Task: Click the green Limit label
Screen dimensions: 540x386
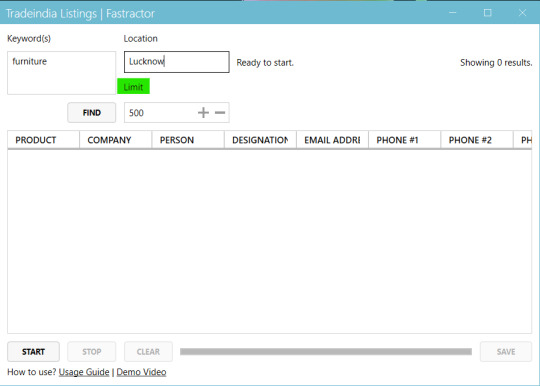Action: [133, 86]
